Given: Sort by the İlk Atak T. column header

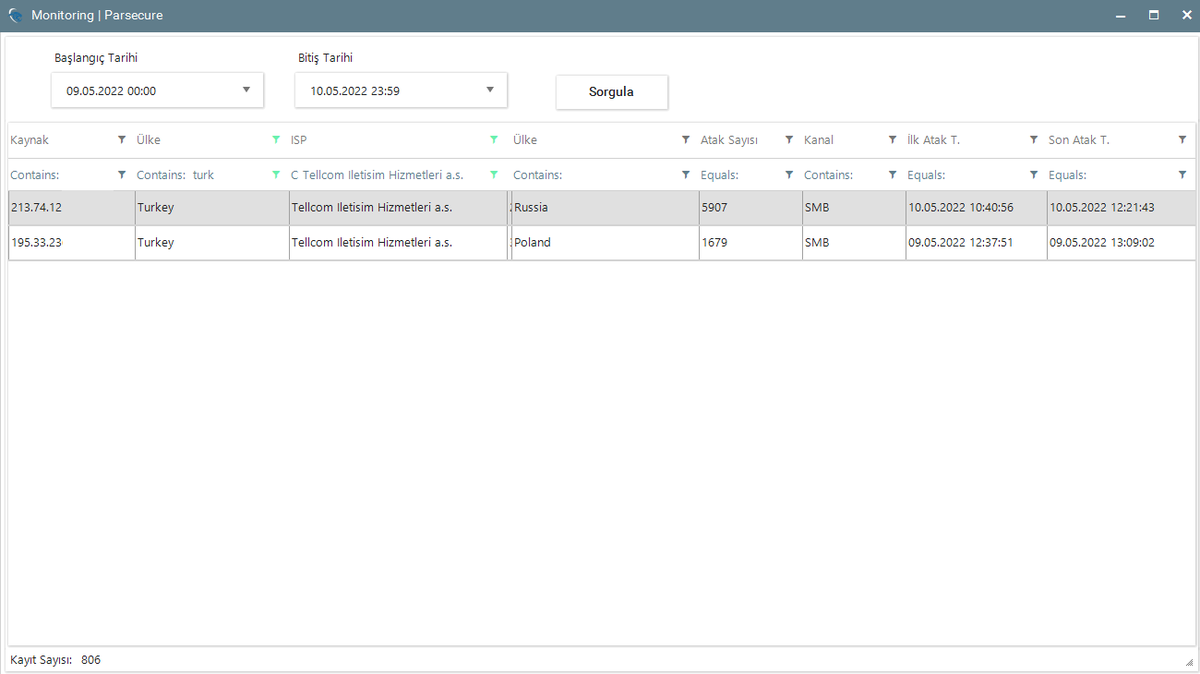Looking at the screenshot, I should click(x=934, y=140).
